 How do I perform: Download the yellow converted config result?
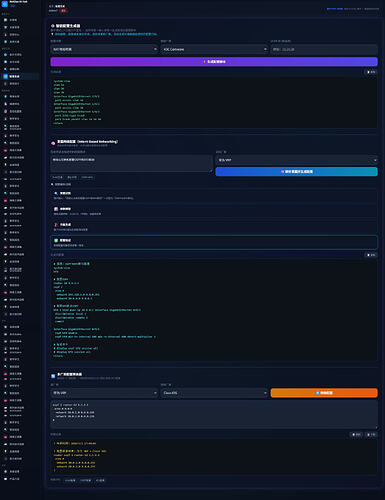coord(371,435)
